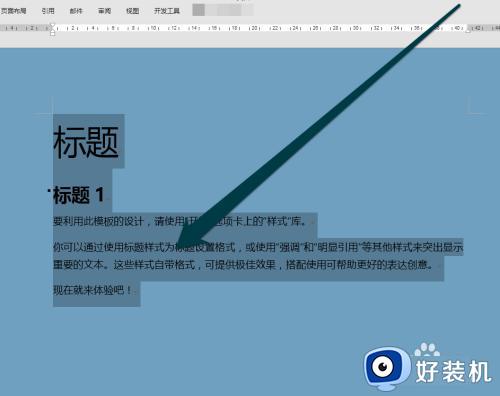
Task: Click the line starting with 重要的文本
Action: pos(243,265)
